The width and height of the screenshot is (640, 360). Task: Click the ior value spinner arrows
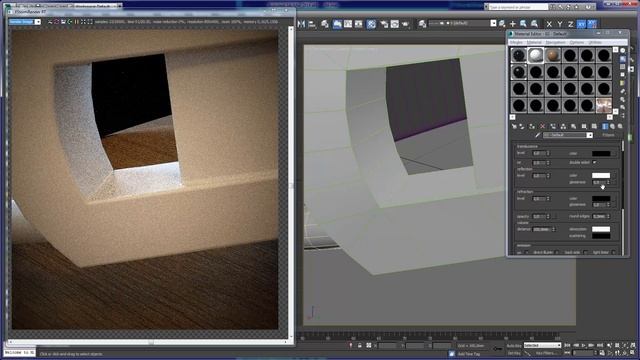pyautogui.click(x=548, y=163)
